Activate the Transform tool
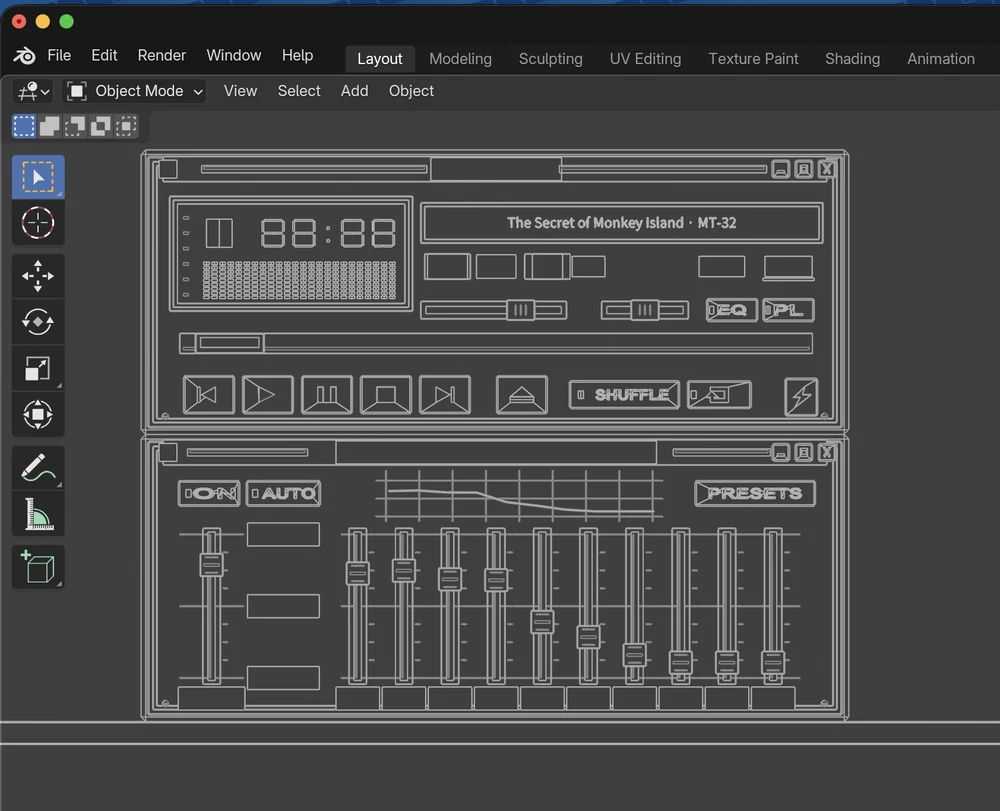This screenshot has width=1000, height=811. [x=38, y=414]
